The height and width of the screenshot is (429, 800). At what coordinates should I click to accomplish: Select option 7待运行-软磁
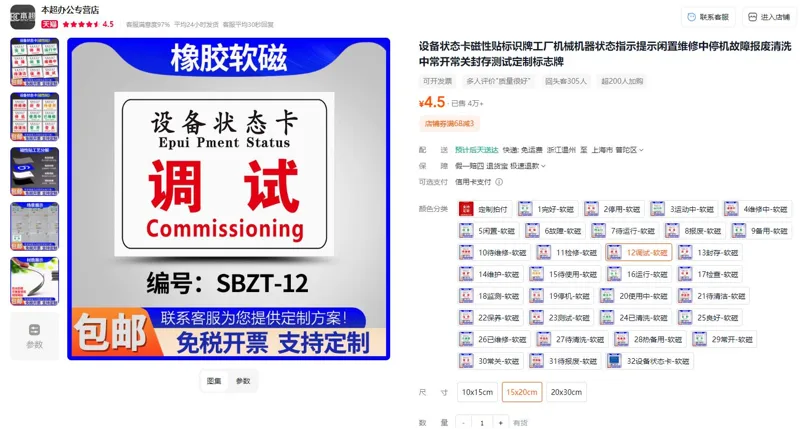624,231
